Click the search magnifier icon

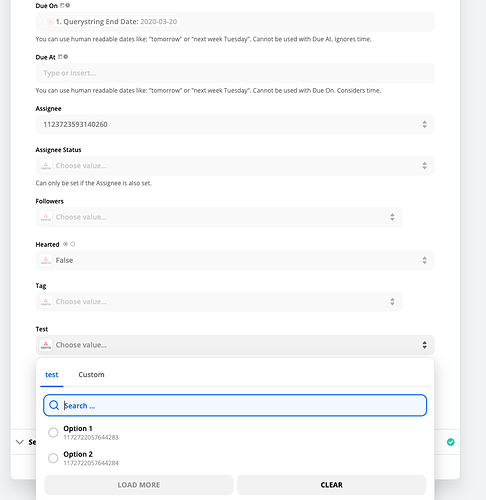(x=54, y=405)
